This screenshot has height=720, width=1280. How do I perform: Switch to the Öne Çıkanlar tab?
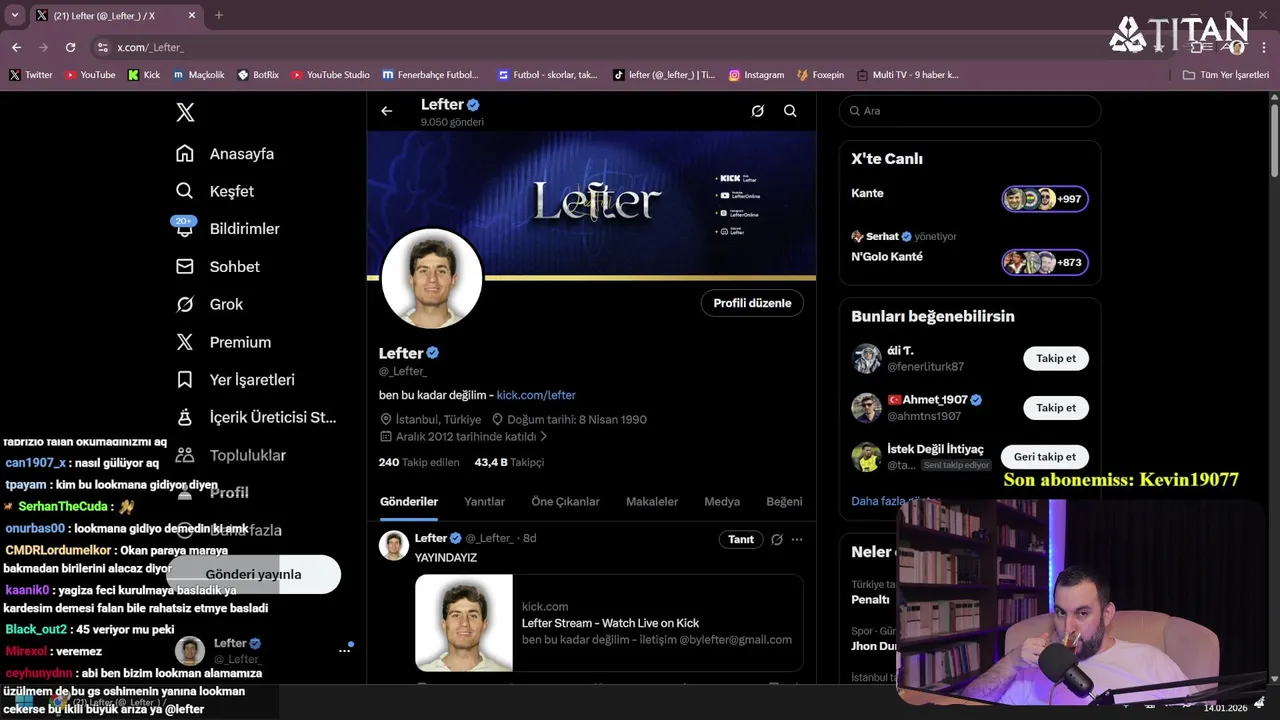click(565, 502)
